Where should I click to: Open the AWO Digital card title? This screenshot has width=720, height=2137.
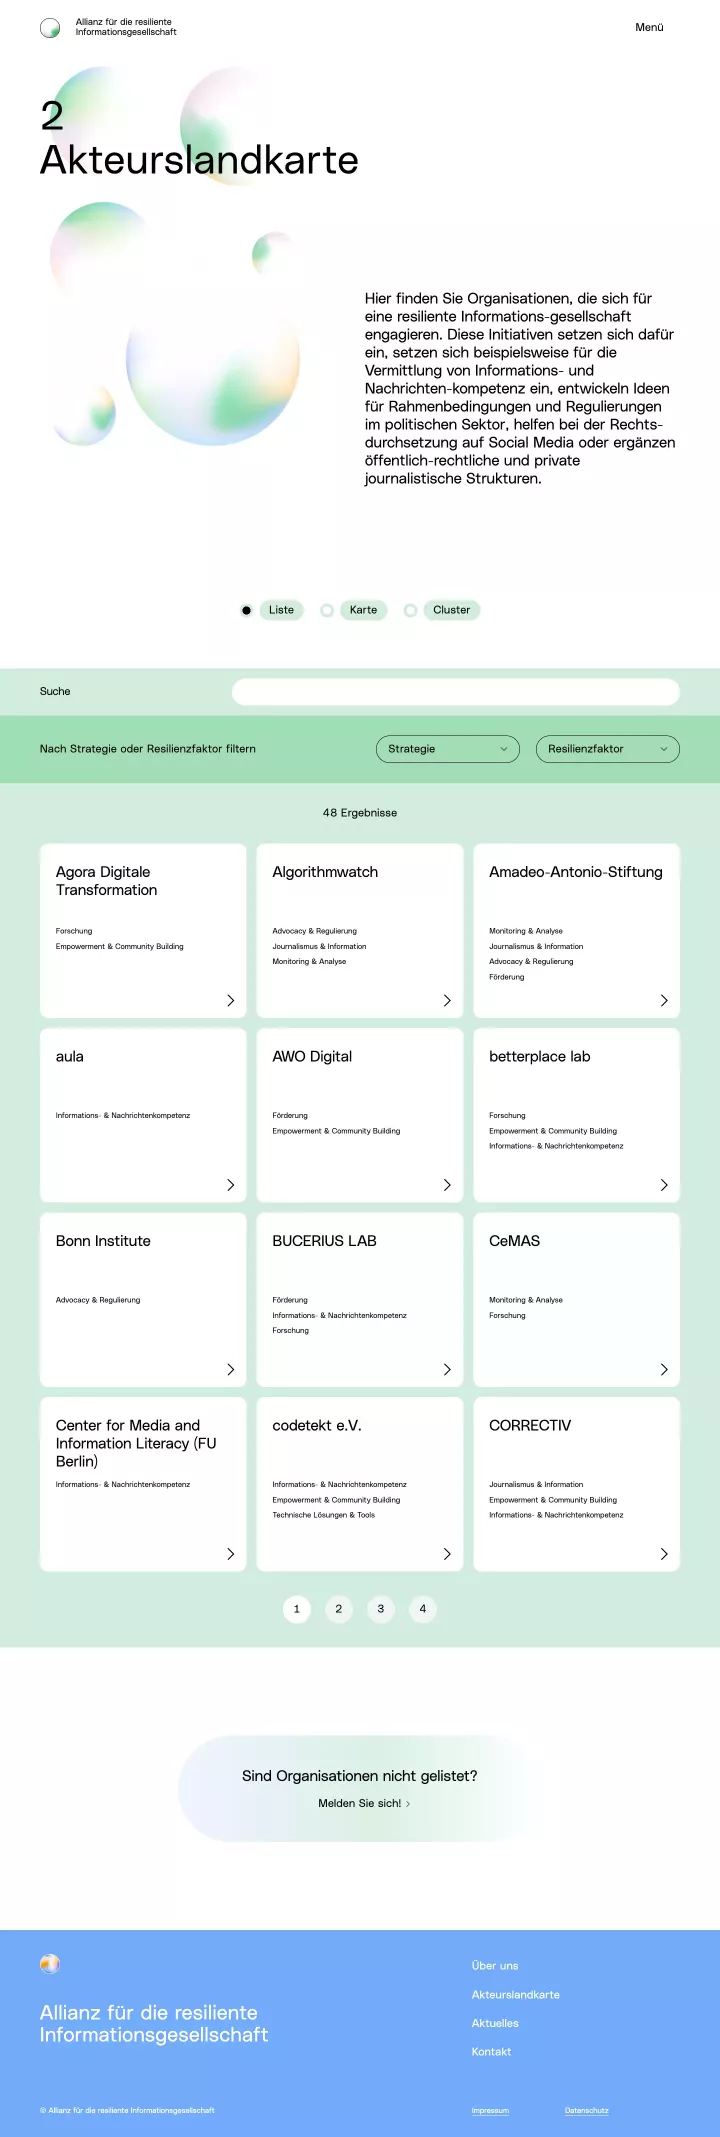tap(312, 1057)
